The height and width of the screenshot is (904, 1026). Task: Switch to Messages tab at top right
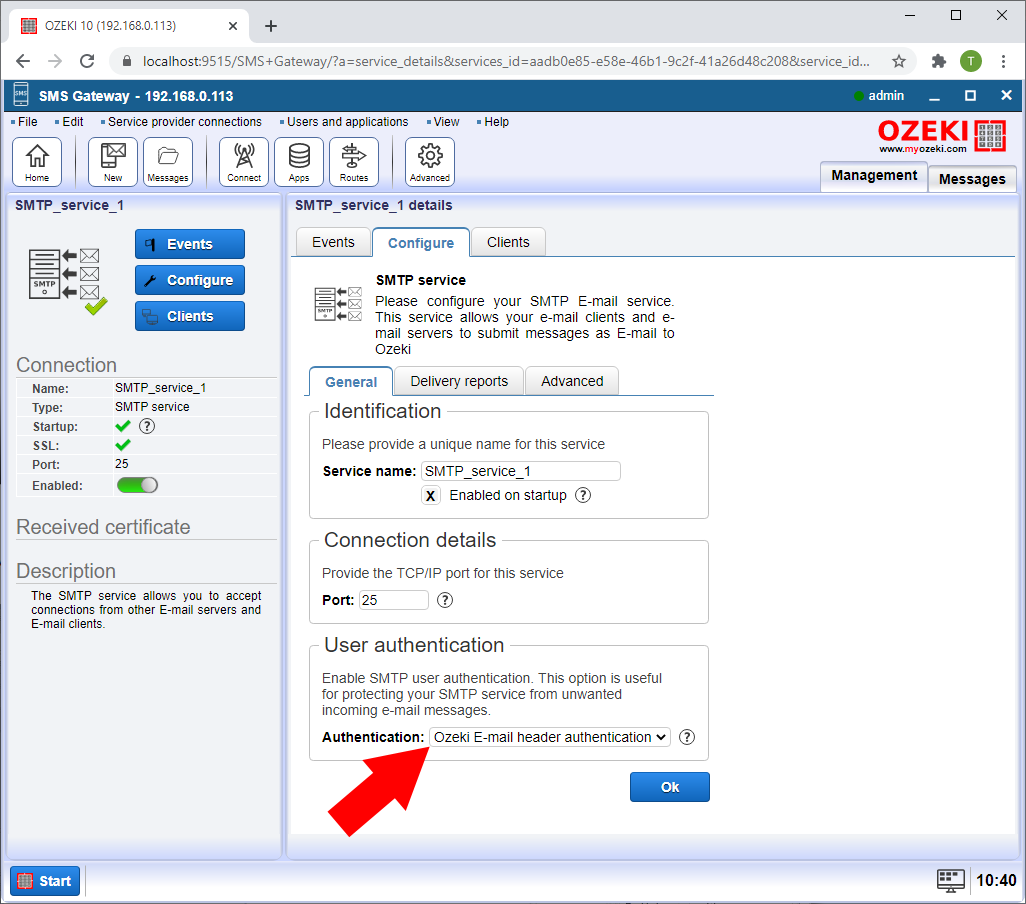972,179
